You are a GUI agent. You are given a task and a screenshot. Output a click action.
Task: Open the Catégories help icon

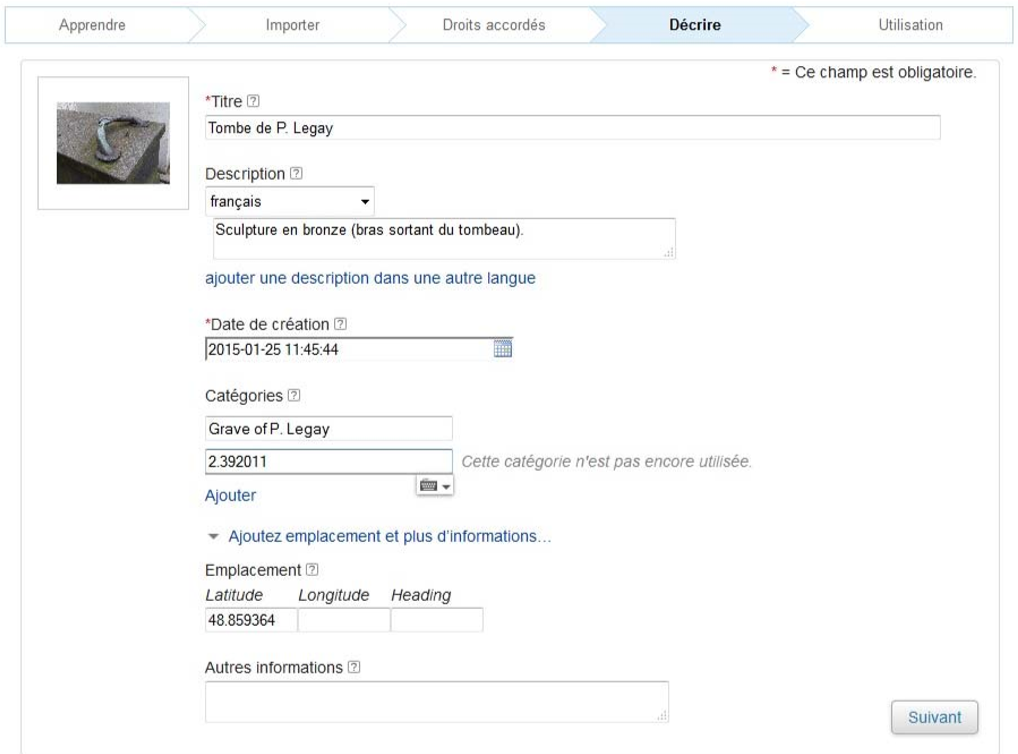click(x=294, y=395)
